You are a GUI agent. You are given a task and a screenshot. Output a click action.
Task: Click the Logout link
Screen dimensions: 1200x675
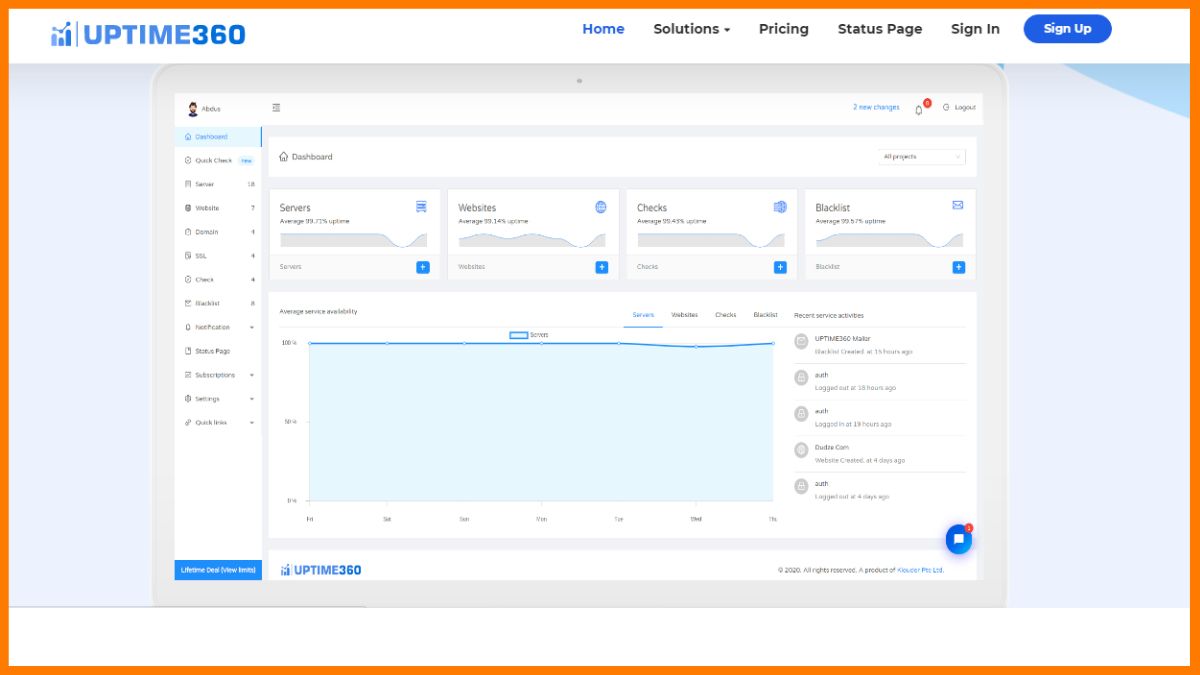960,107
